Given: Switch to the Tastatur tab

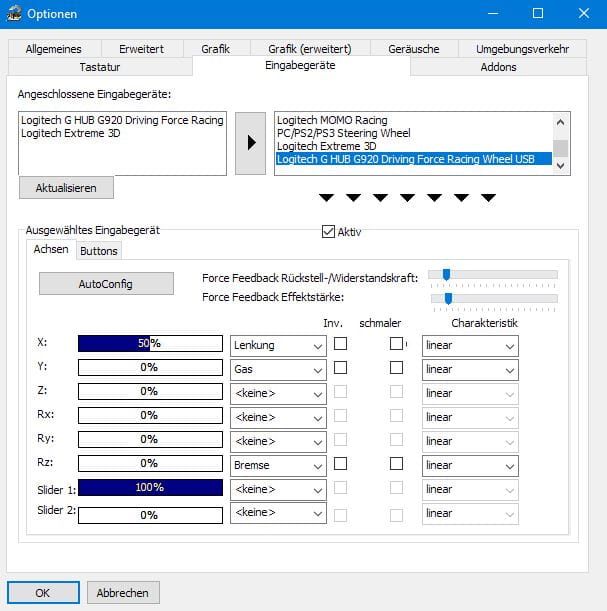Looking at the screenshot, I should 99,67.
